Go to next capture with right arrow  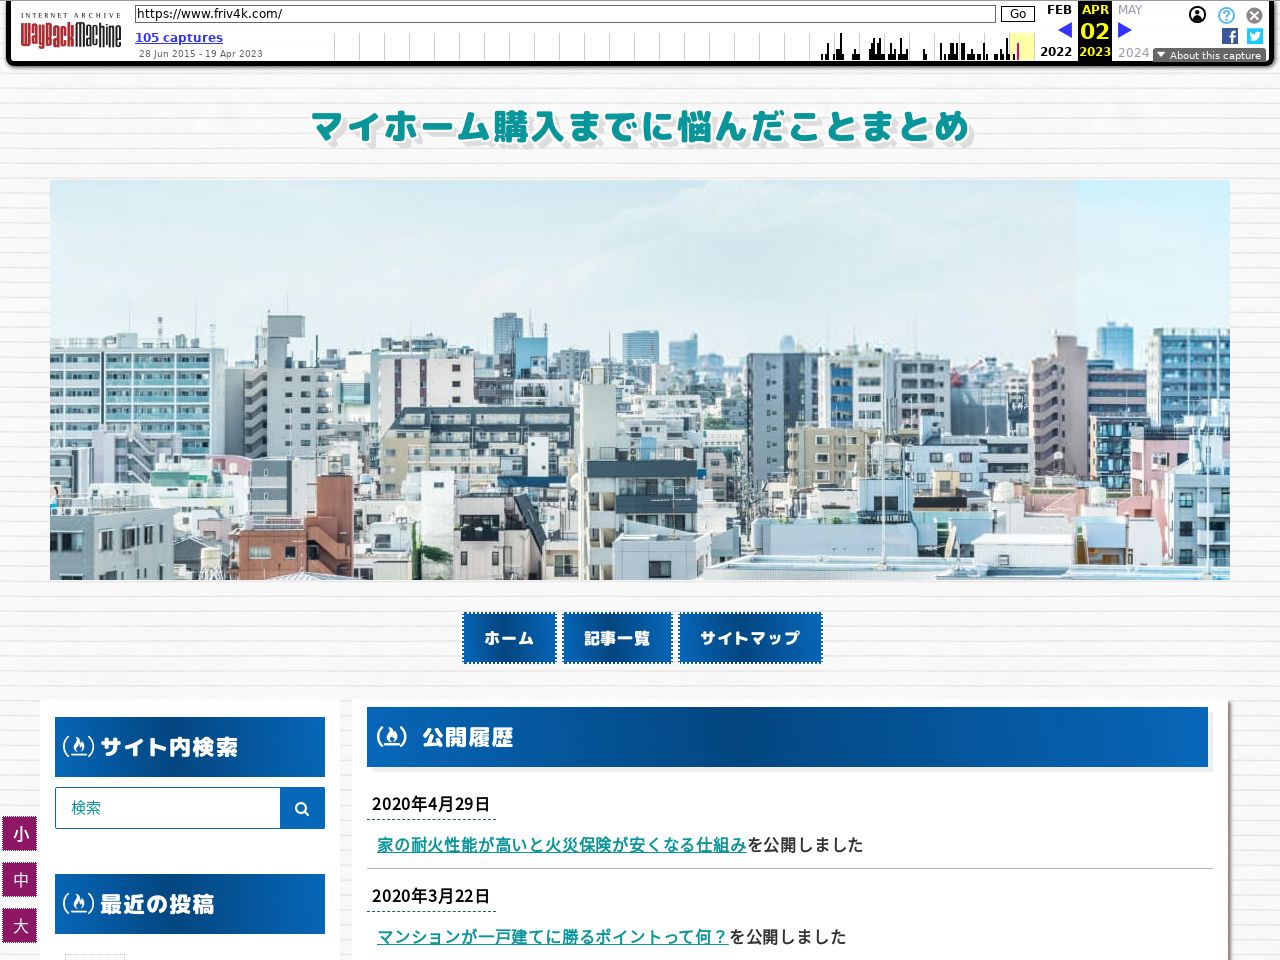pyautogui.click(x=1124, y=30)
